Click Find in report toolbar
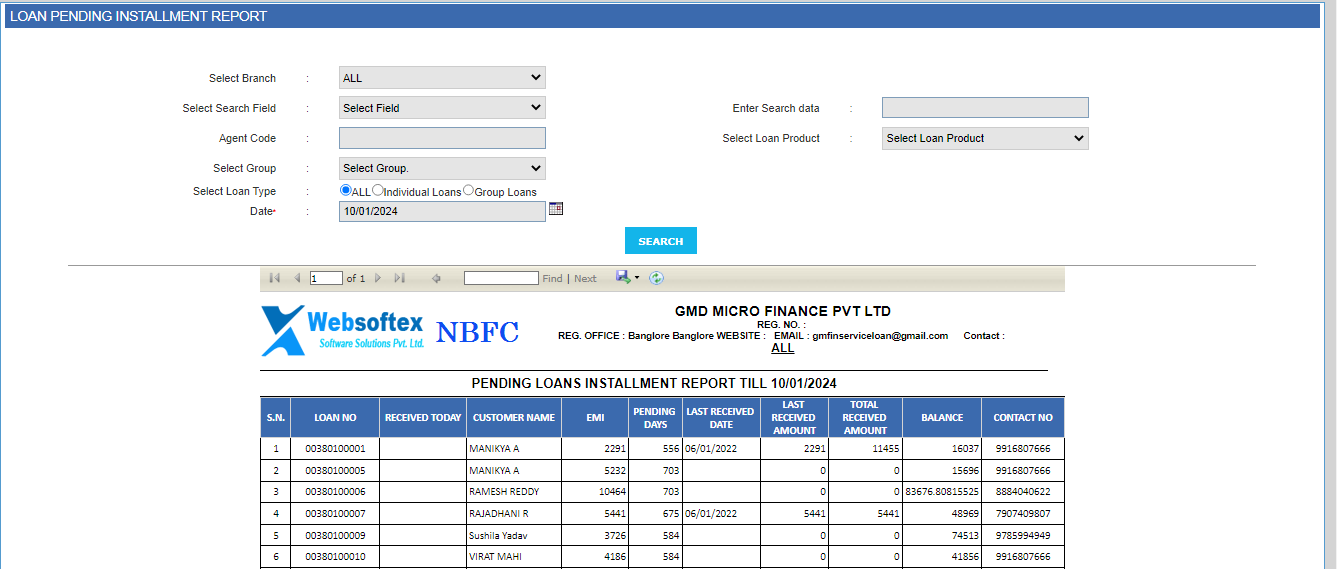The image size is (1337, 569). [x=552, y=279]
